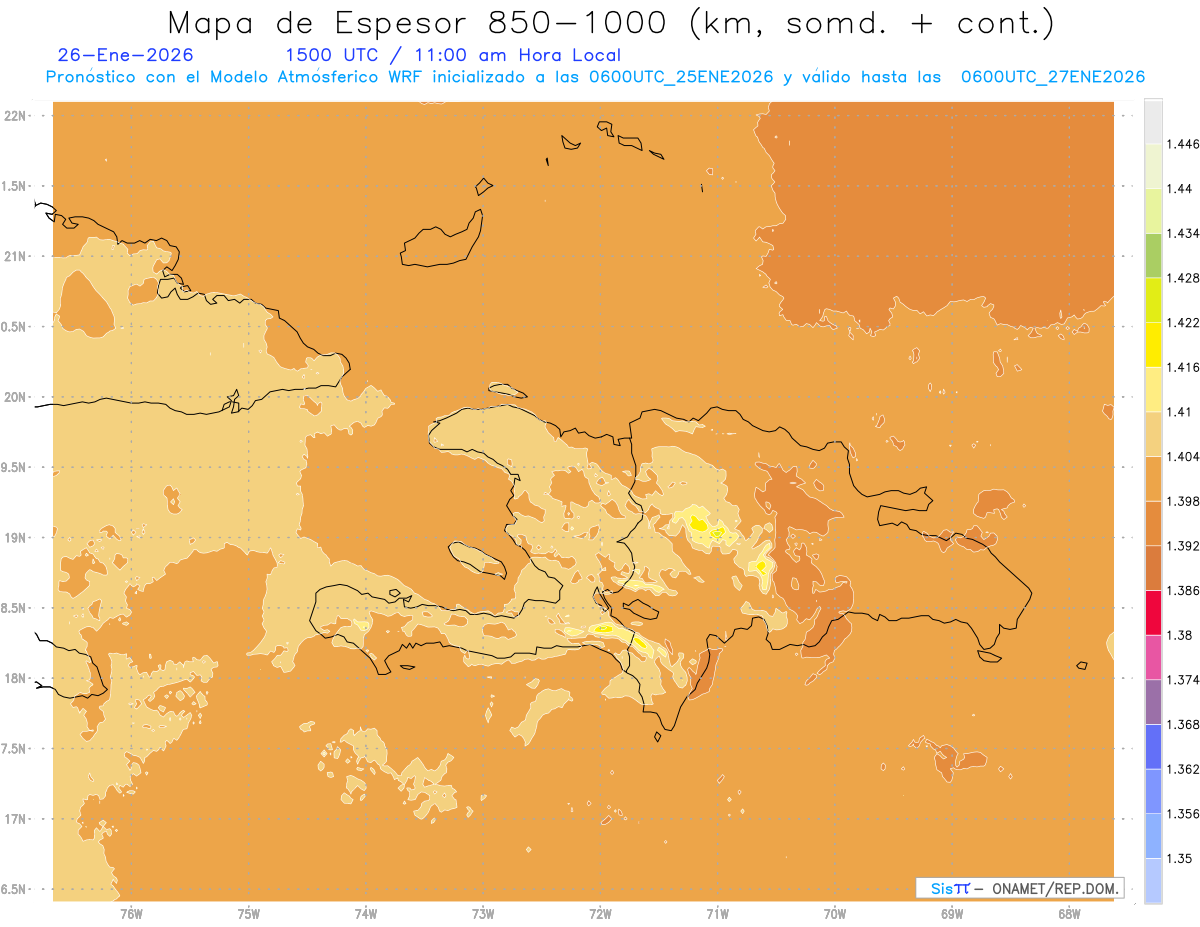Click the '1.374' legend value
The image size is (1200, 927).
click(1184, 680)
